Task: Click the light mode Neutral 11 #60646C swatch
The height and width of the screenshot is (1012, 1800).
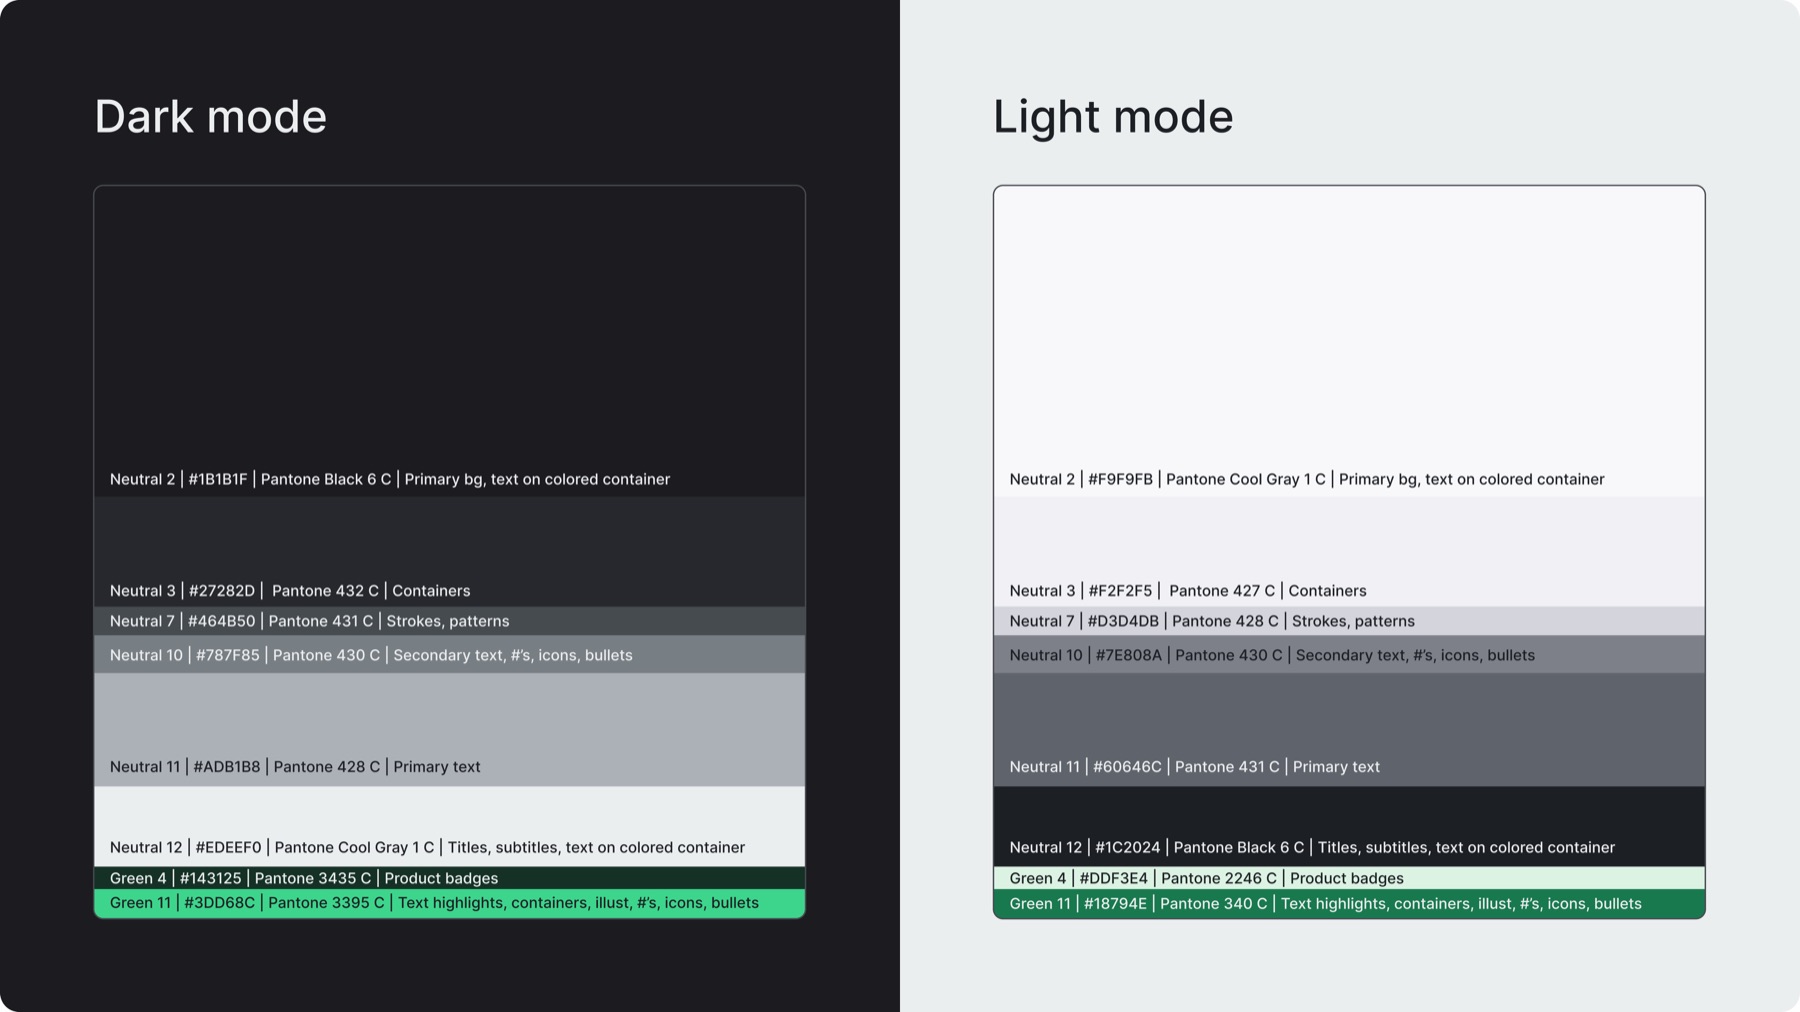Action: click(x=1349, y=729)
